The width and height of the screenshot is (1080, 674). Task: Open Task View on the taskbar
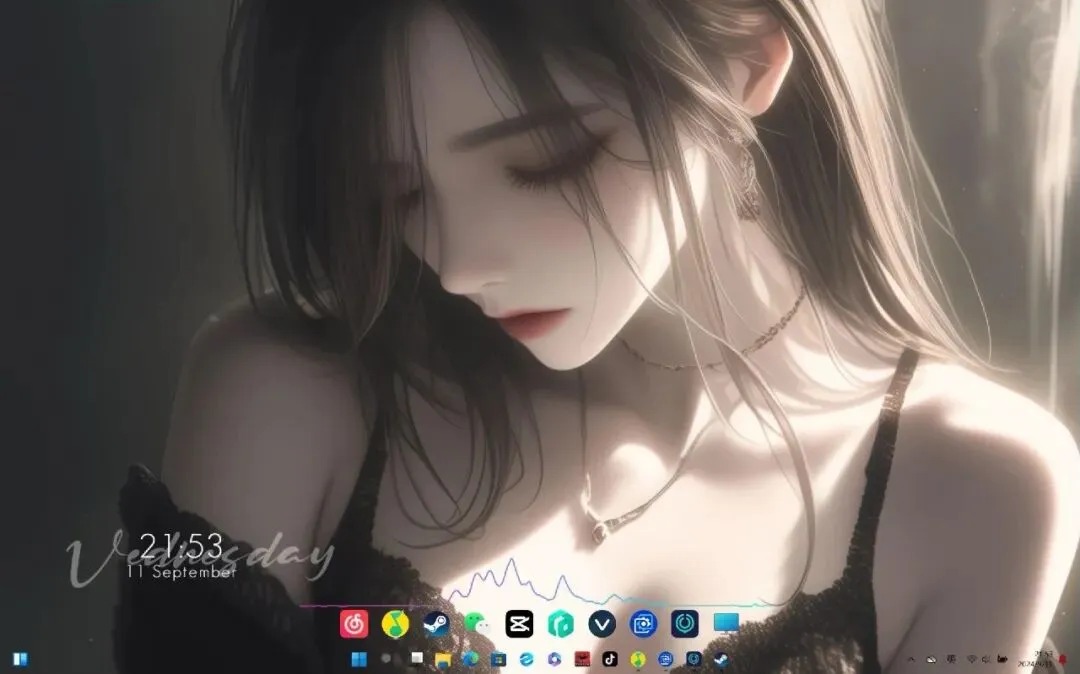(417, 657)
